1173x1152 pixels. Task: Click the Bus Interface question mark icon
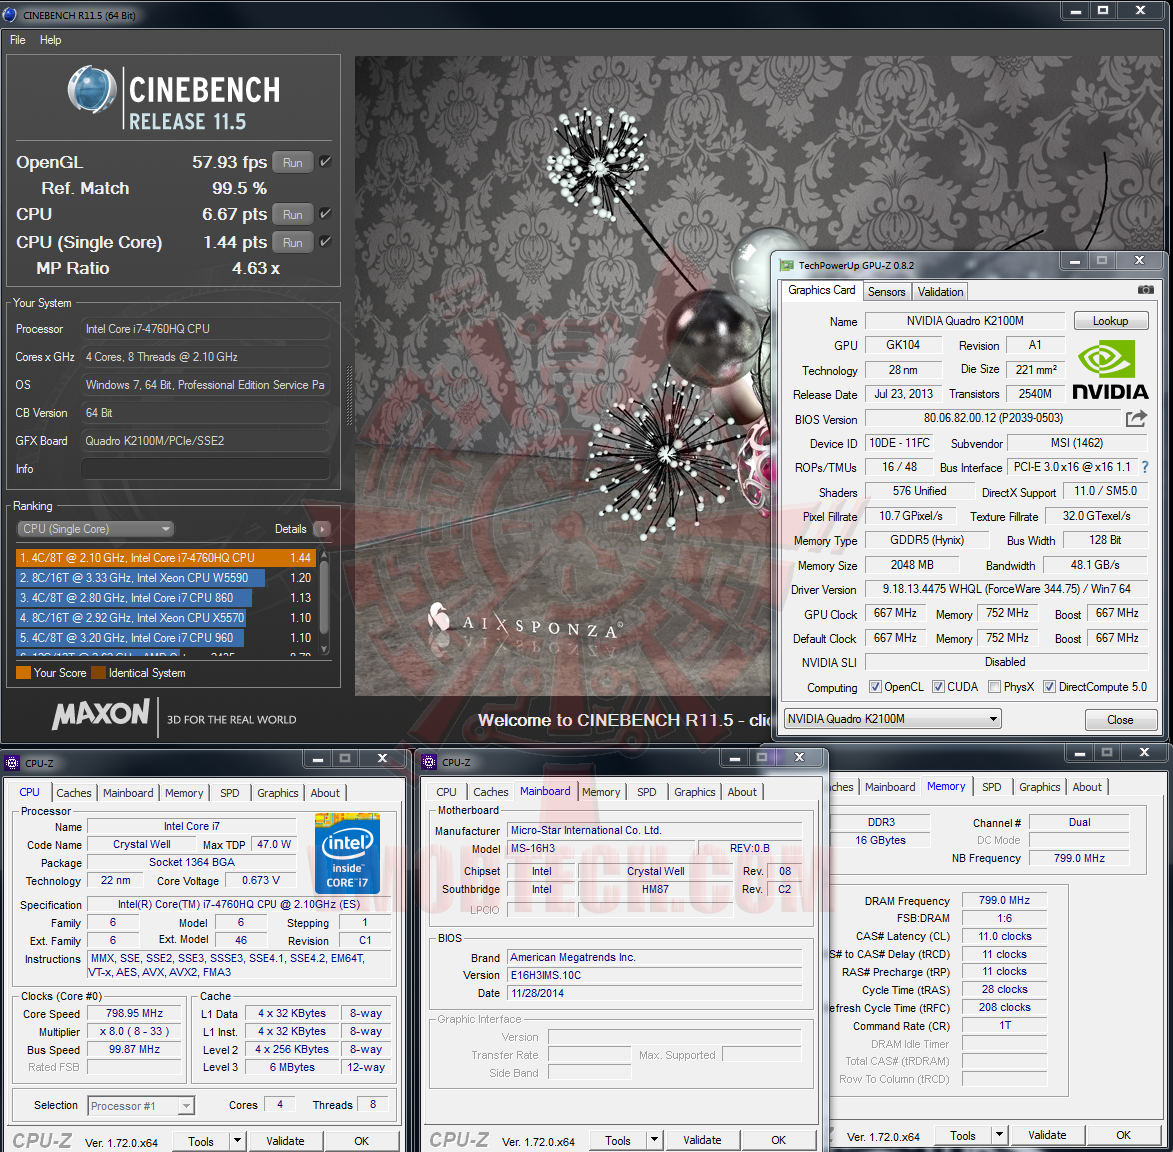(x=1145, y=467)
